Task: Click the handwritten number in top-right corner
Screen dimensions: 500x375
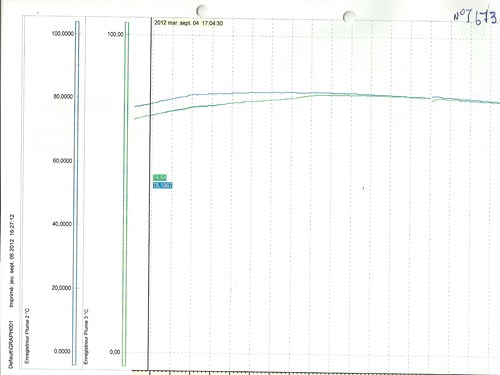Action: (475, 16)
